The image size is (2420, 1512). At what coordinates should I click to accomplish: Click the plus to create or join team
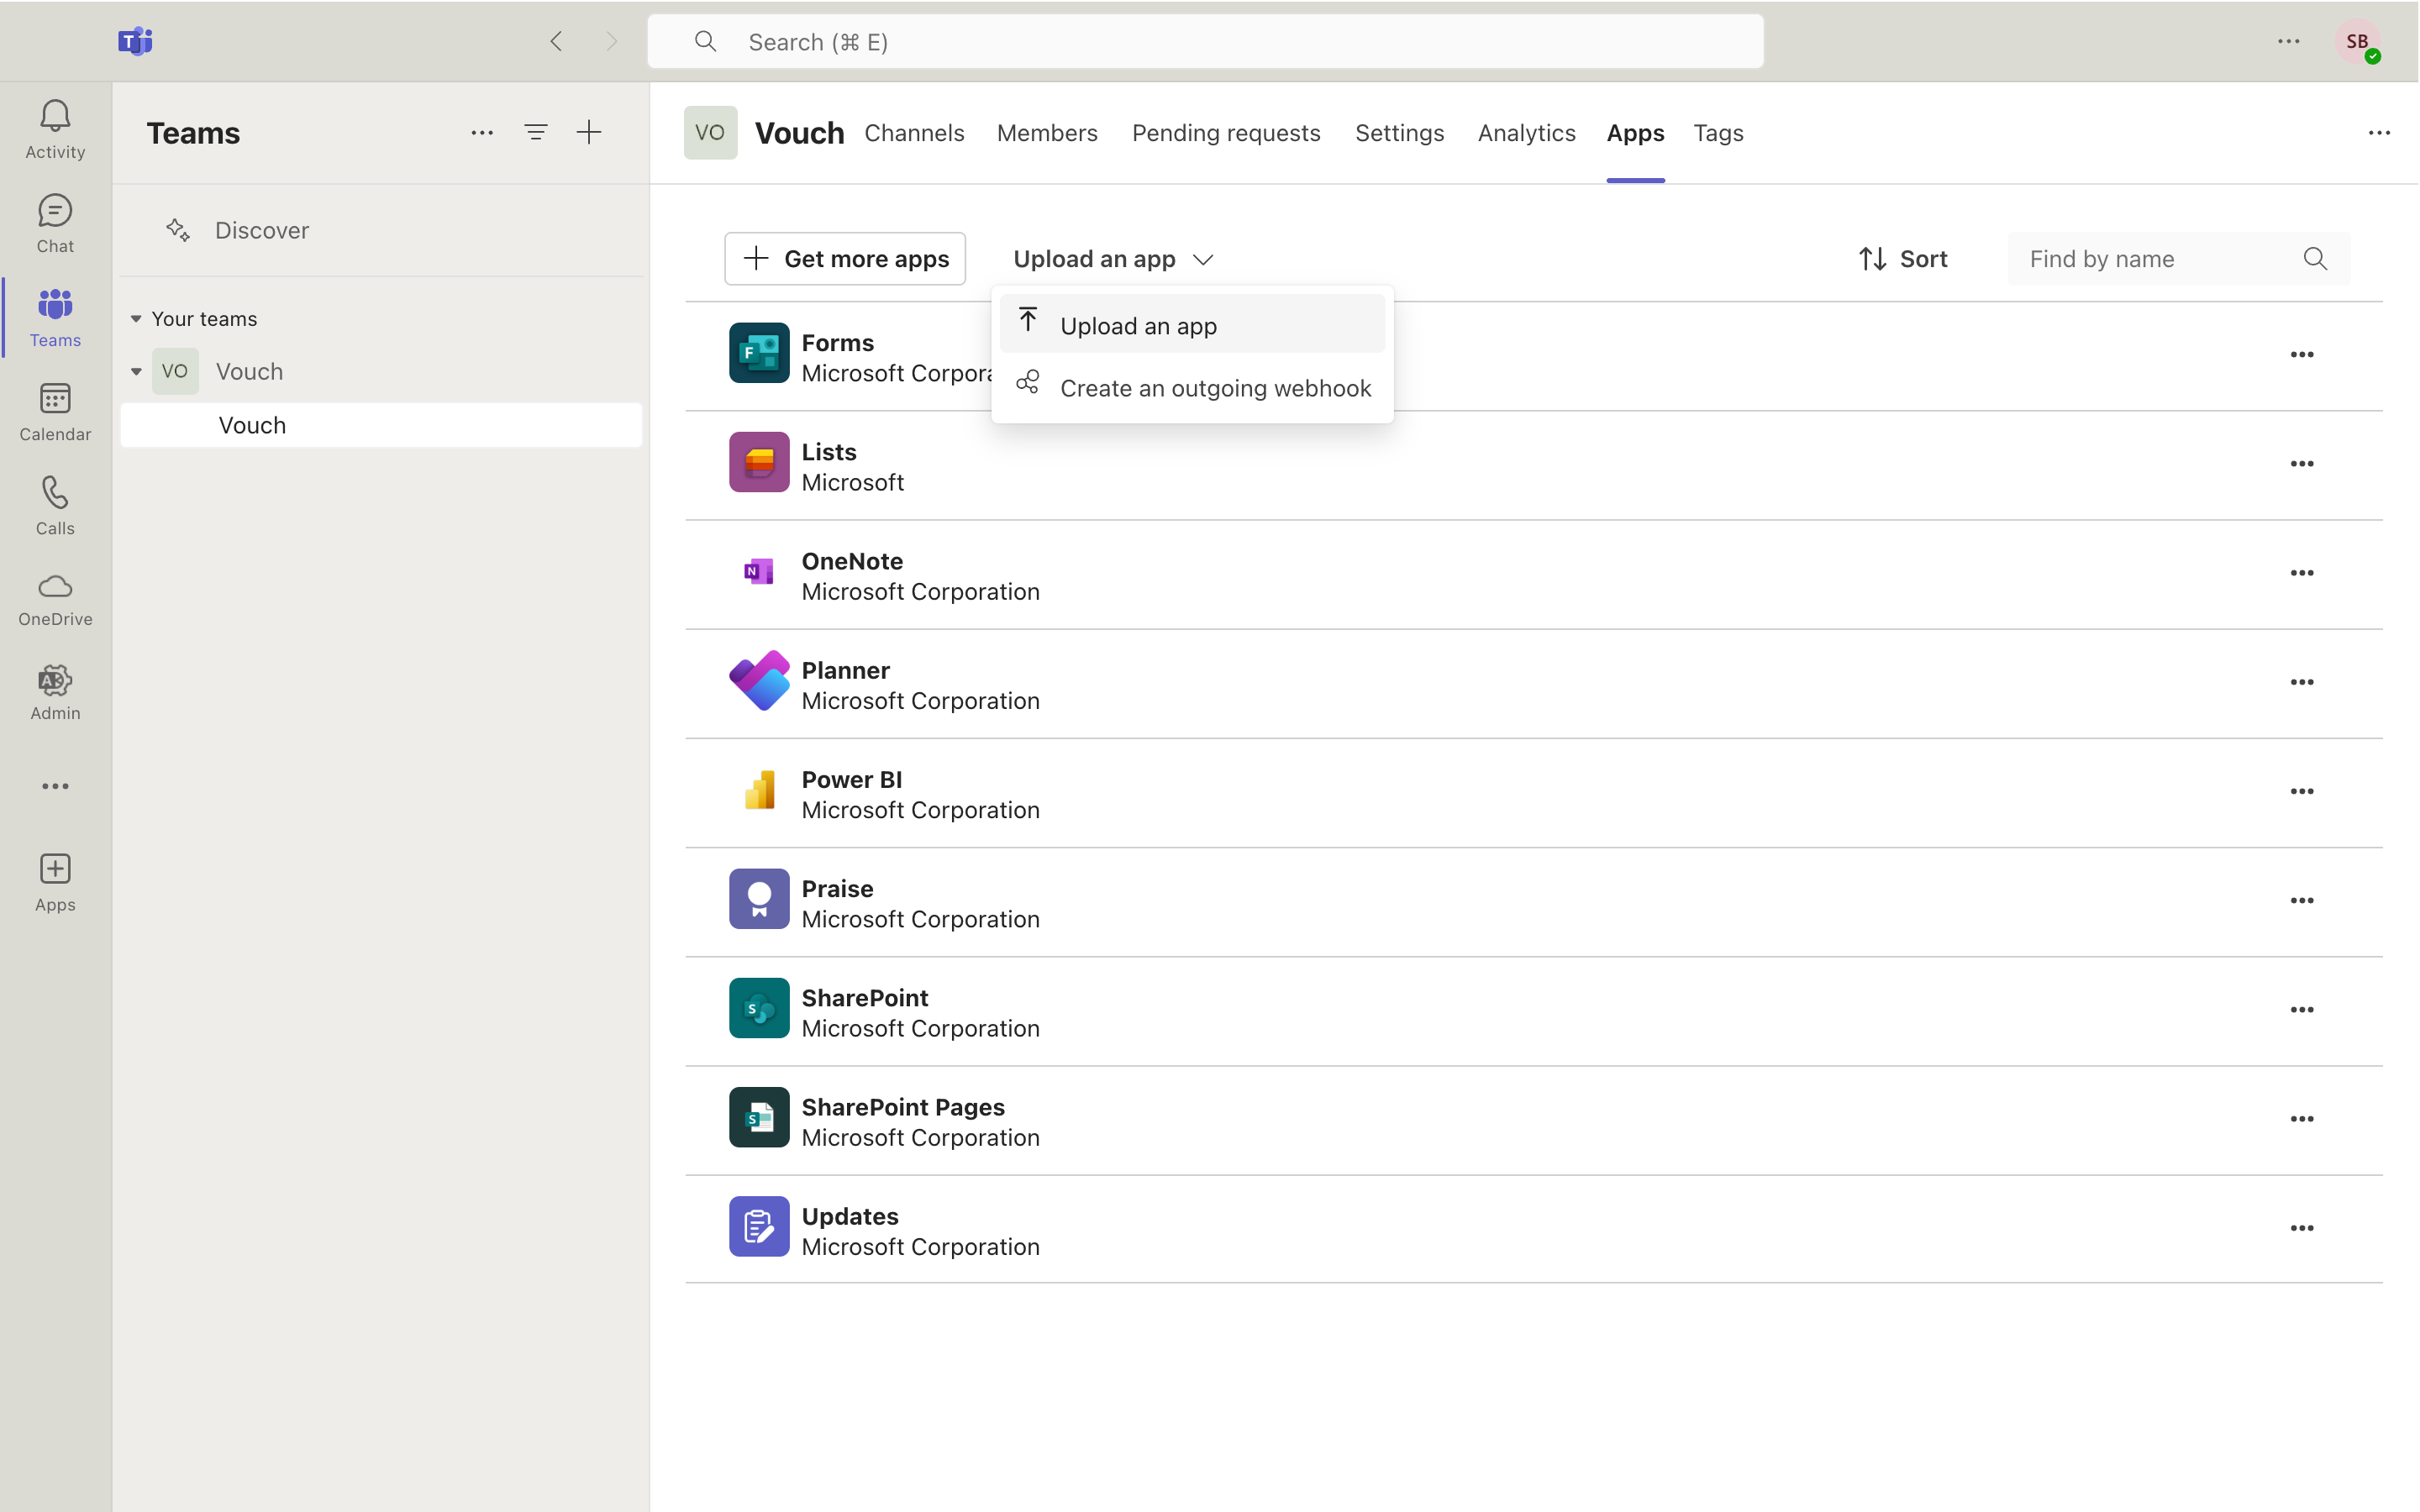pyautogui.click(x=589, y=132)
